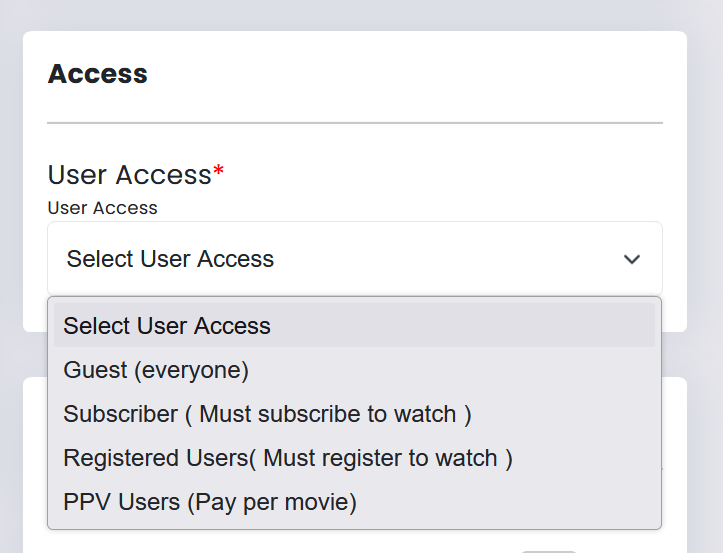Click the large "User Access" field title
The image size is (723, 553).
coord(129,175)
